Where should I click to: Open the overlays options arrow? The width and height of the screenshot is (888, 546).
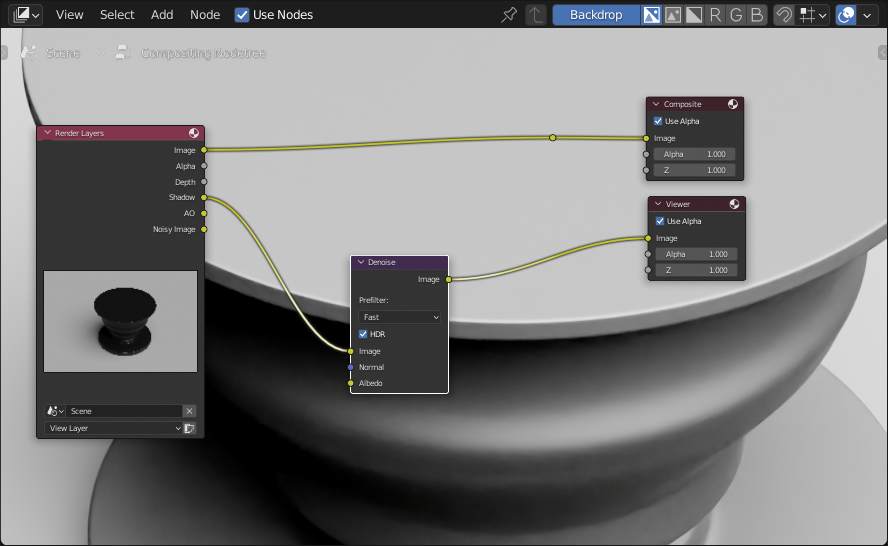pos(867,15)
